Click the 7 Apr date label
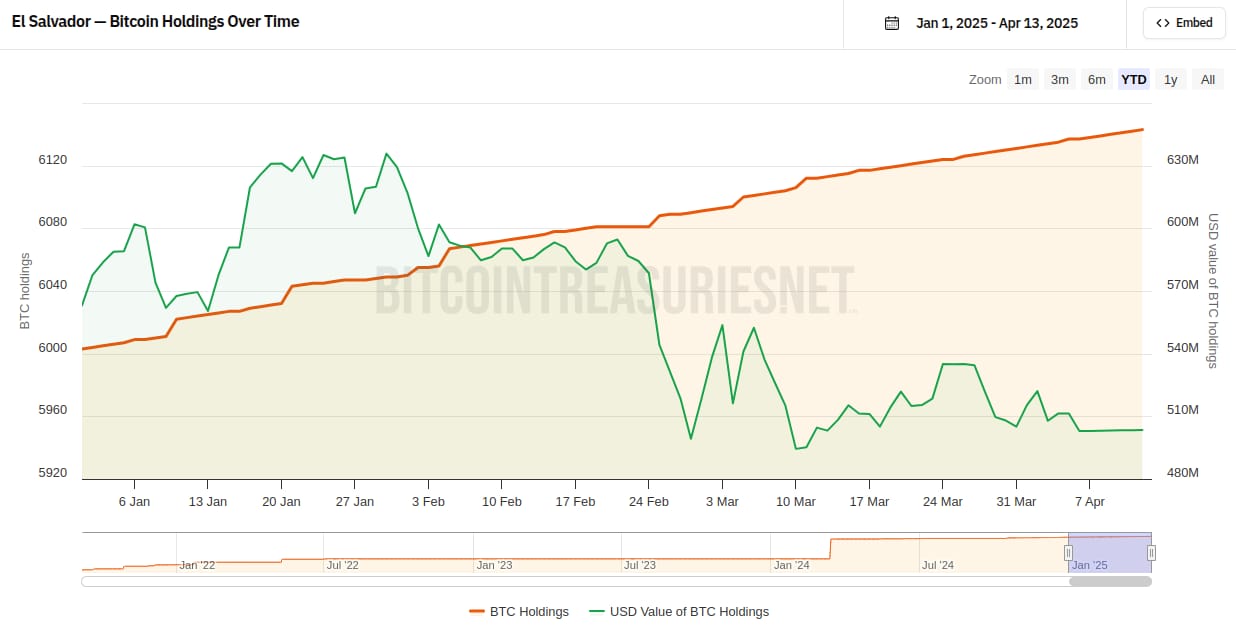The height and width of the screenshot is (644, 1236). (x=1090, y=501)
